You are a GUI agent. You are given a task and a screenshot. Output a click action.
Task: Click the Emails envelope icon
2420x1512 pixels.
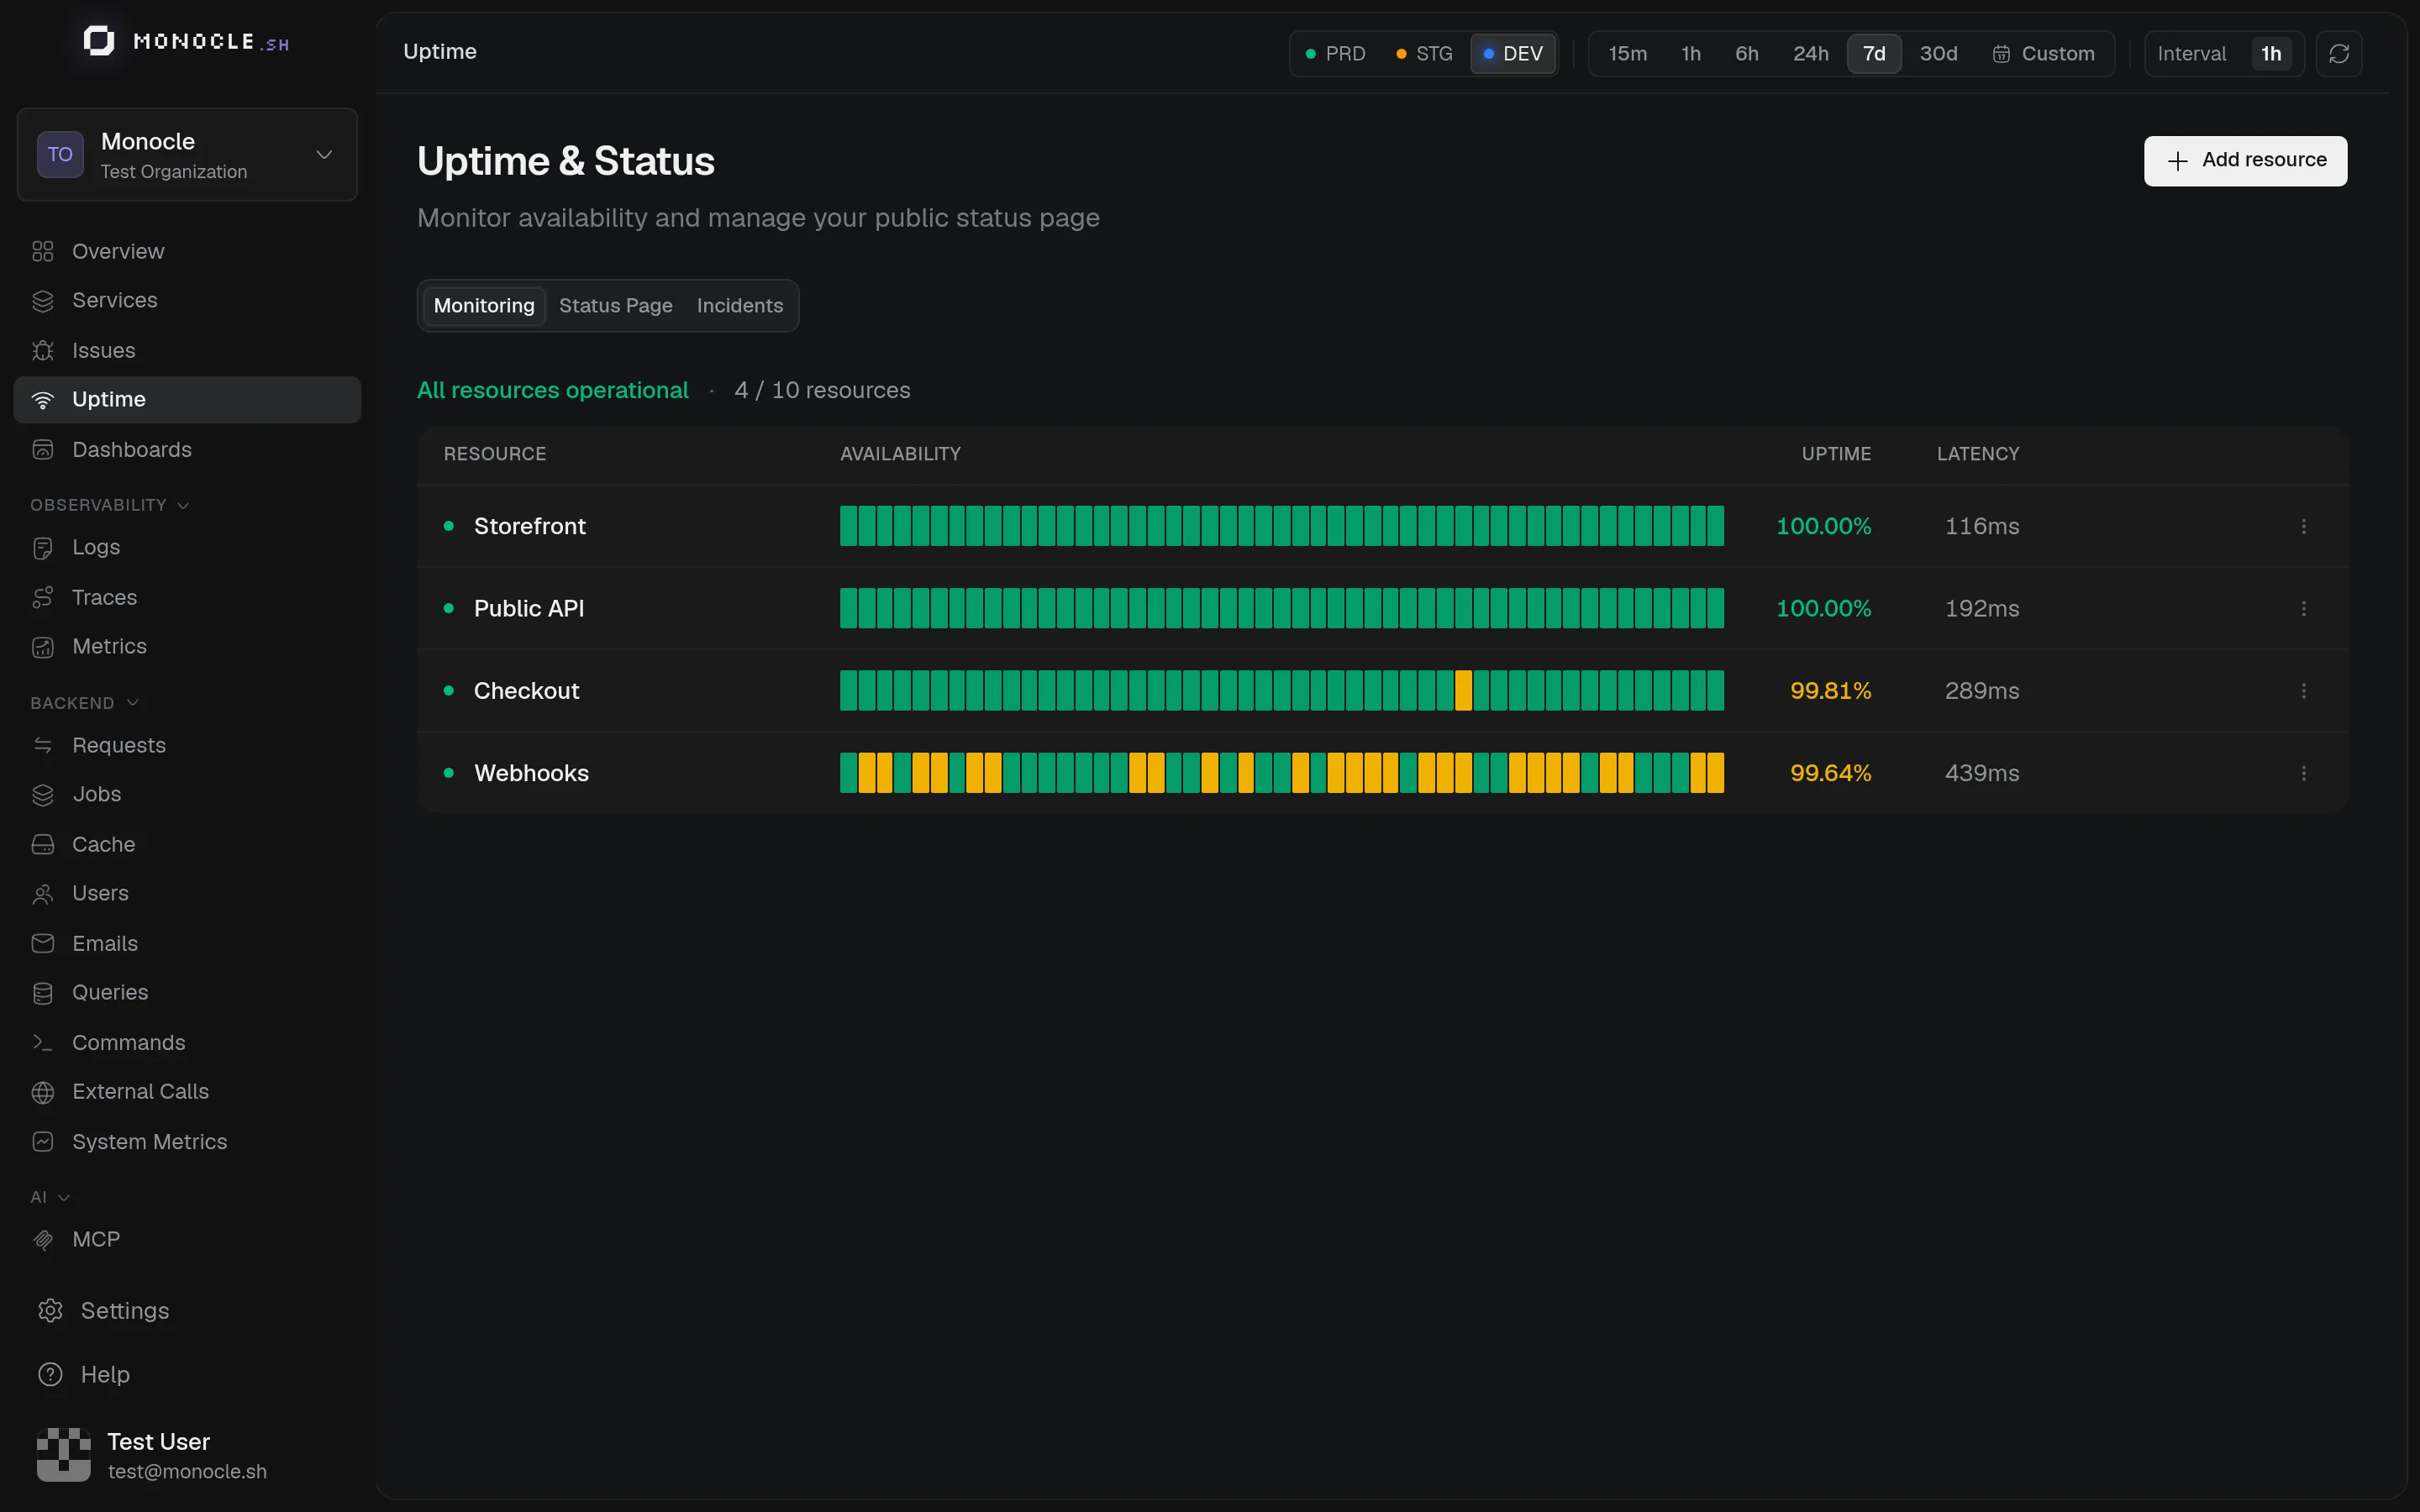click(x=42, y=944)
